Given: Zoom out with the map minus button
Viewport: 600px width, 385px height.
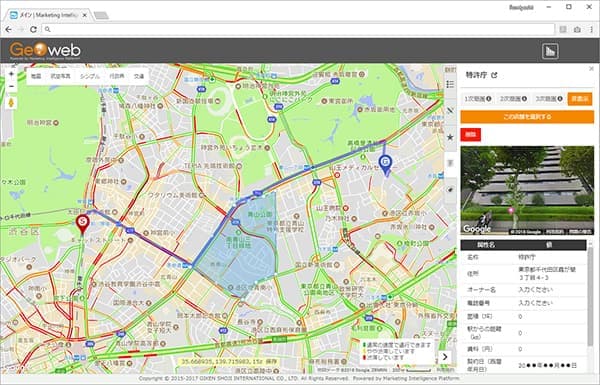Looking at the screenshot, I should [x=11, y=86].
